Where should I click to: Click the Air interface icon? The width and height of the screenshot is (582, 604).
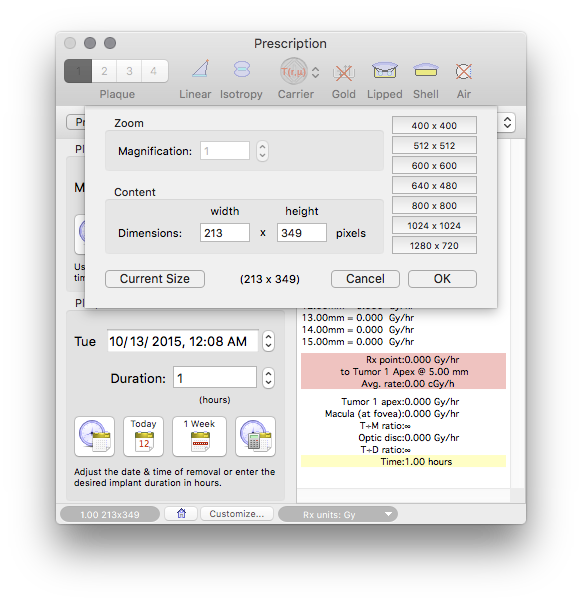click(x=463, y=71)
